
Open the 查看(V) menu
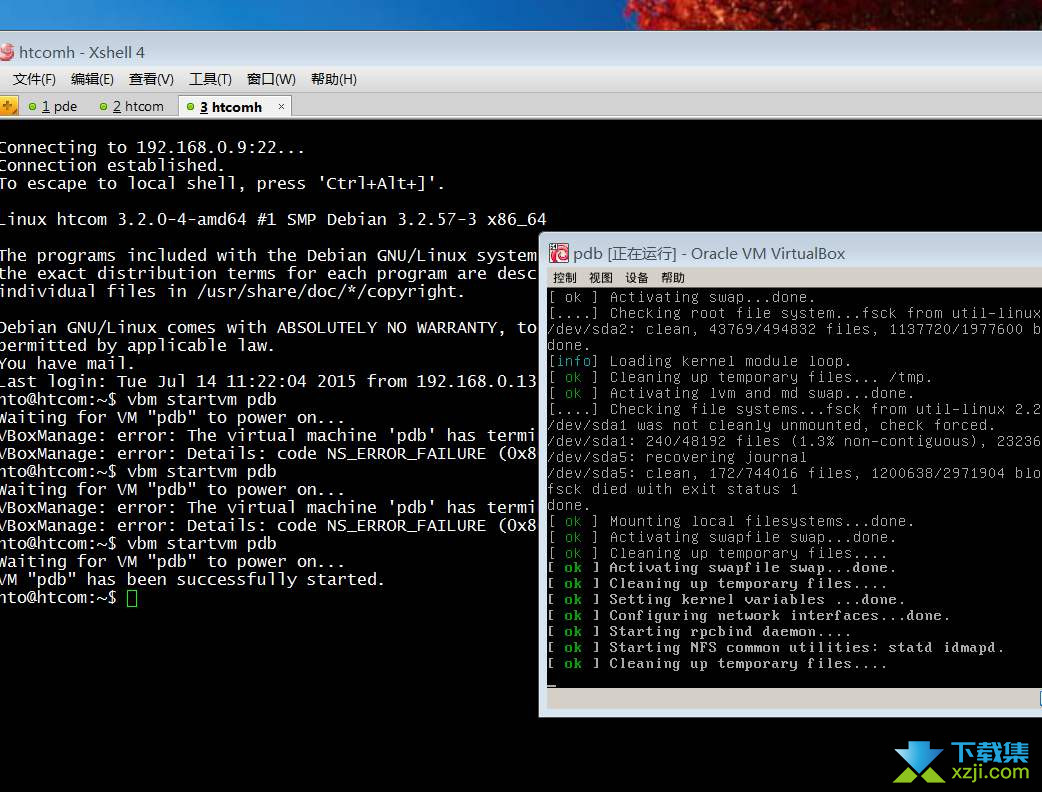tap(151, 80)
